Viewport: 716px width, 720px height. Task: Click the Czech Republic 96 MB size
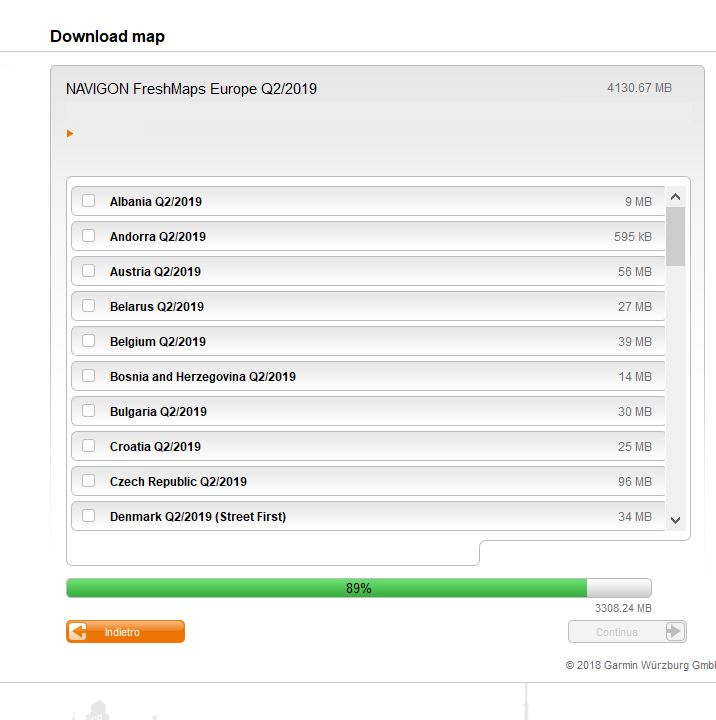[x=635, y=482]
